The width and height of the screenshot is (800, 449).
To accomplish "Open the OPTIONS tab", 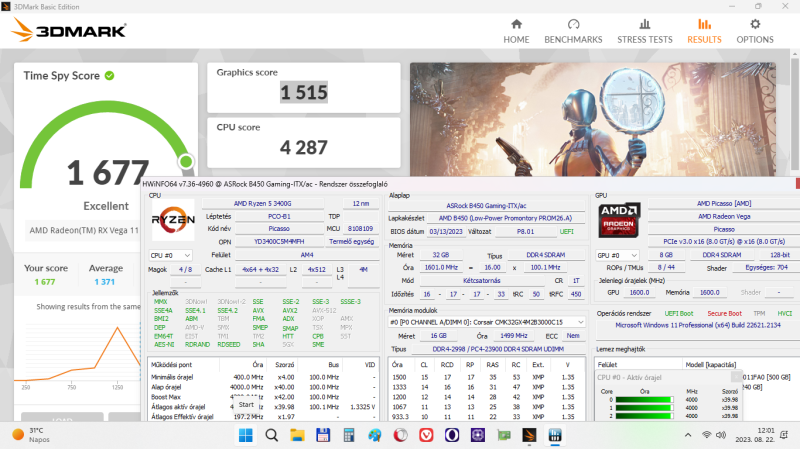I will coord(755,32).
